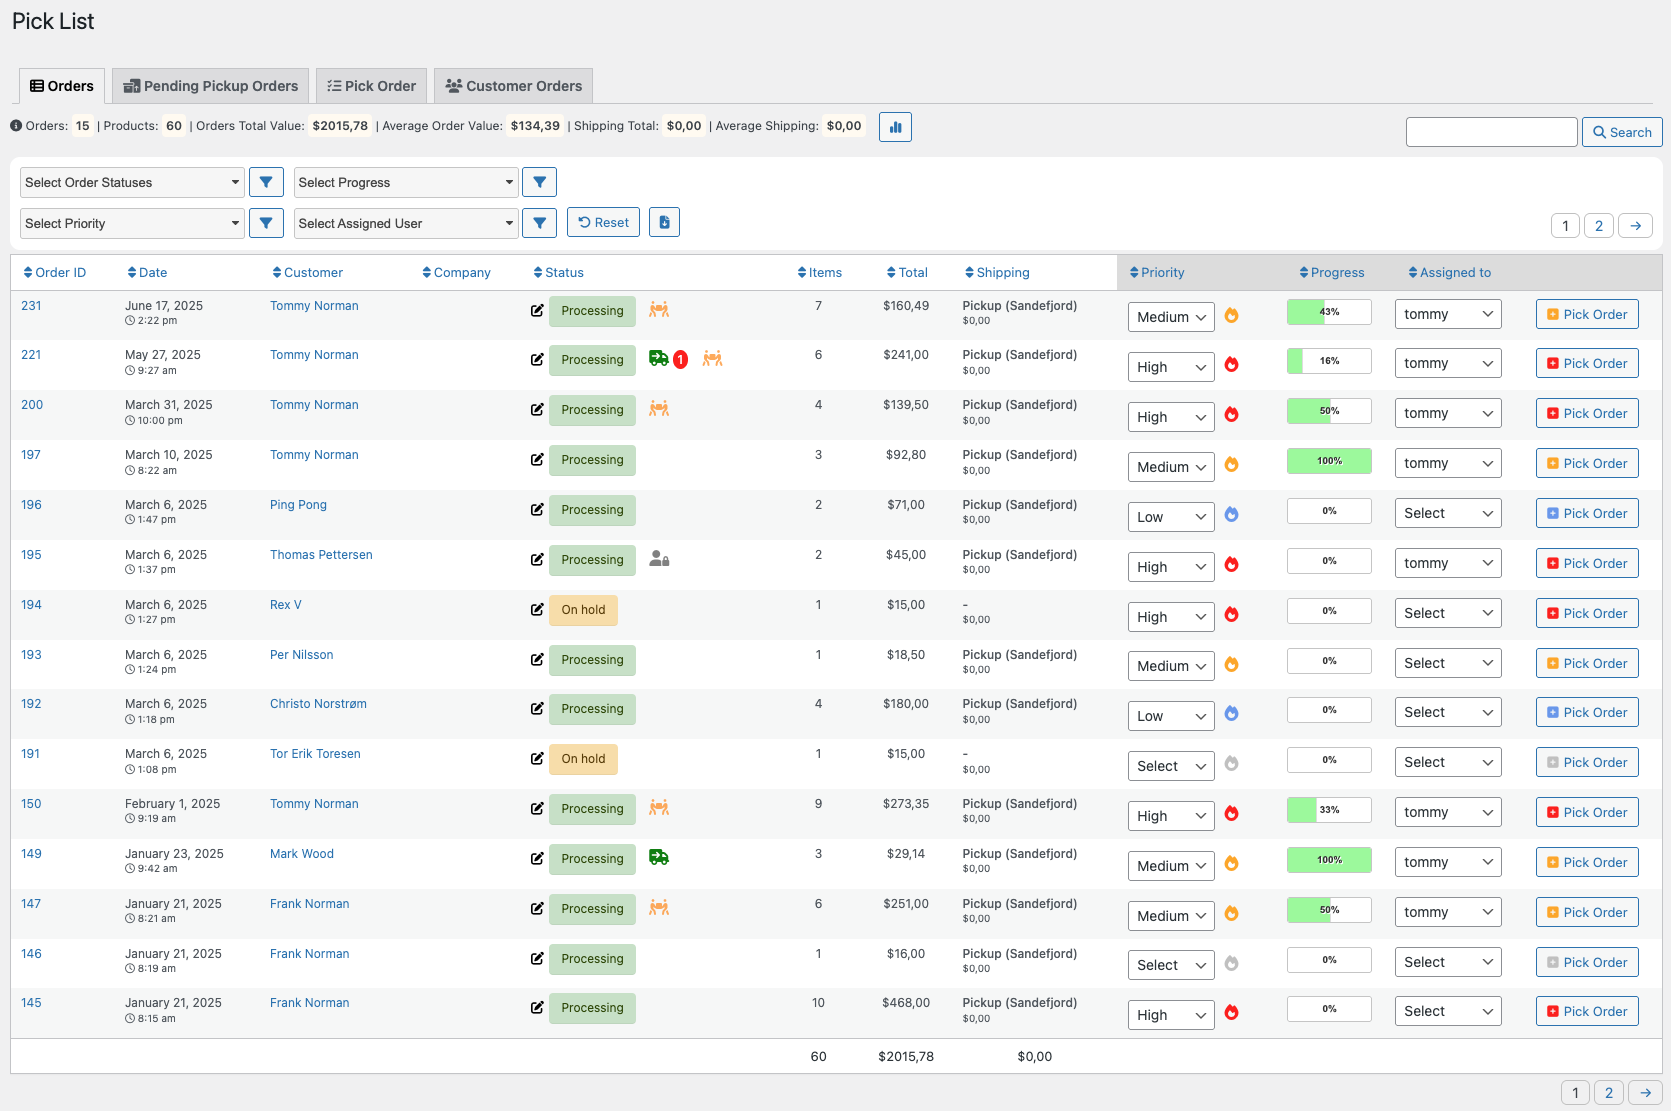1671x1111 pixels.
Task: Click the orange group icon on order 200
Action: click(x=659, y=409)
